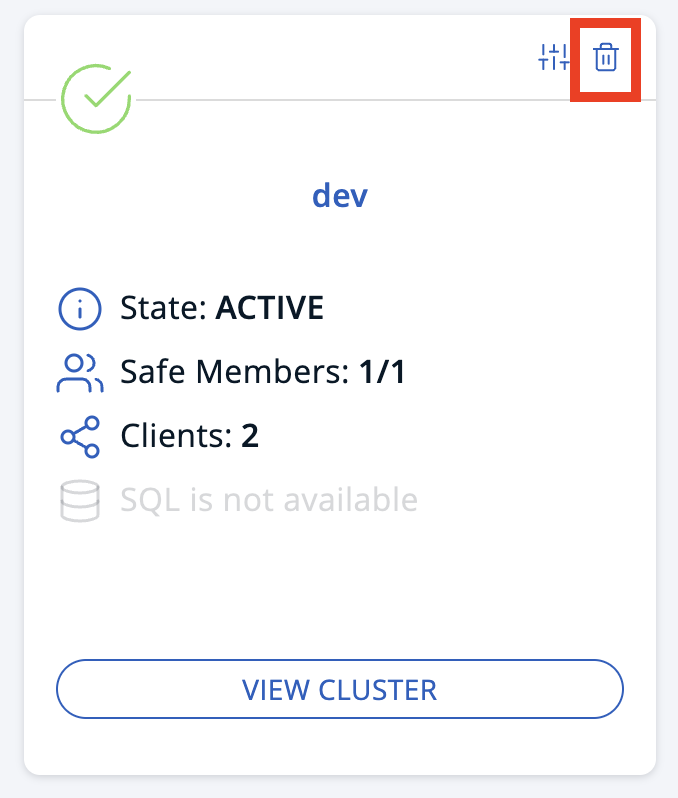678x798 pixels.
Task: Open cluster settings via the sliders icon
Action: [x=553, y=58]
